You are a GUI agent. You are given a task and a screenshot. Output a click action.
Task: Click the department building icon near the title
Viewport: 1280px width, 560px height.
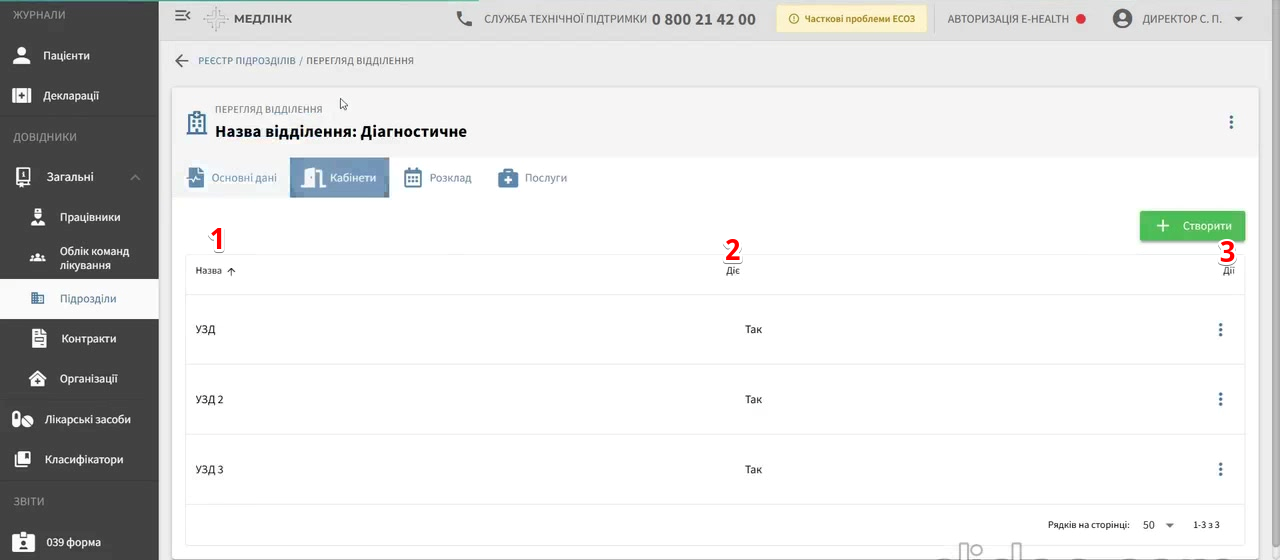click(x=197, y=123)
